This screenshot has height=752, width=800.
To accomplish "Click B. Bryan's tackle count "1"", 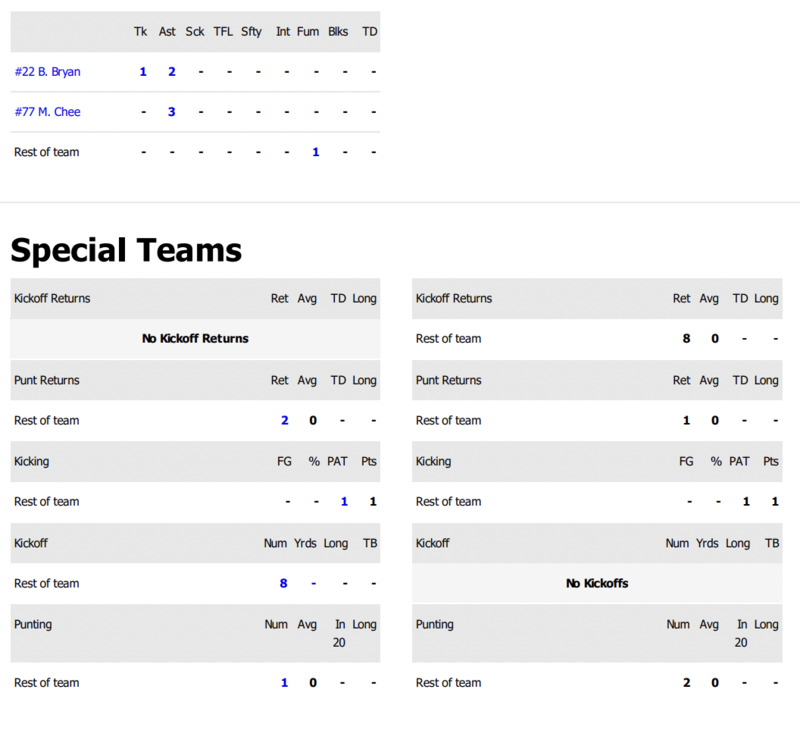I will click(x=143, y=72).
